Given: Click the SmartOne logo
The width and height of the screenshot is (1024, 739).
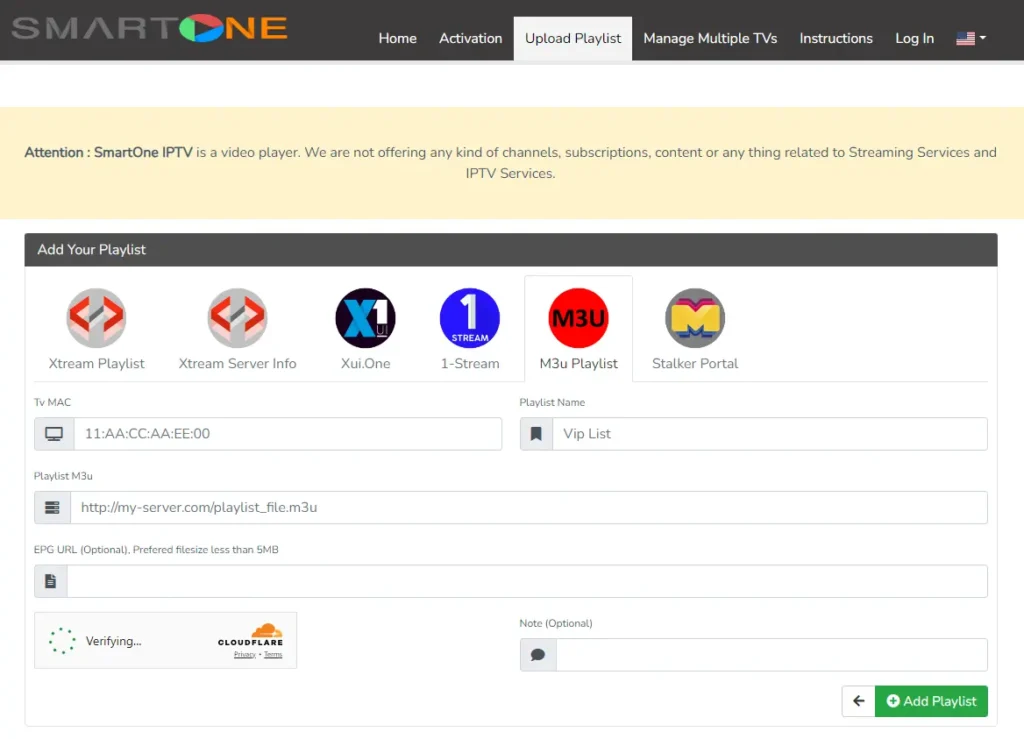Looking at the screenshot, I should pyautogui.click(x=149, y=28).
